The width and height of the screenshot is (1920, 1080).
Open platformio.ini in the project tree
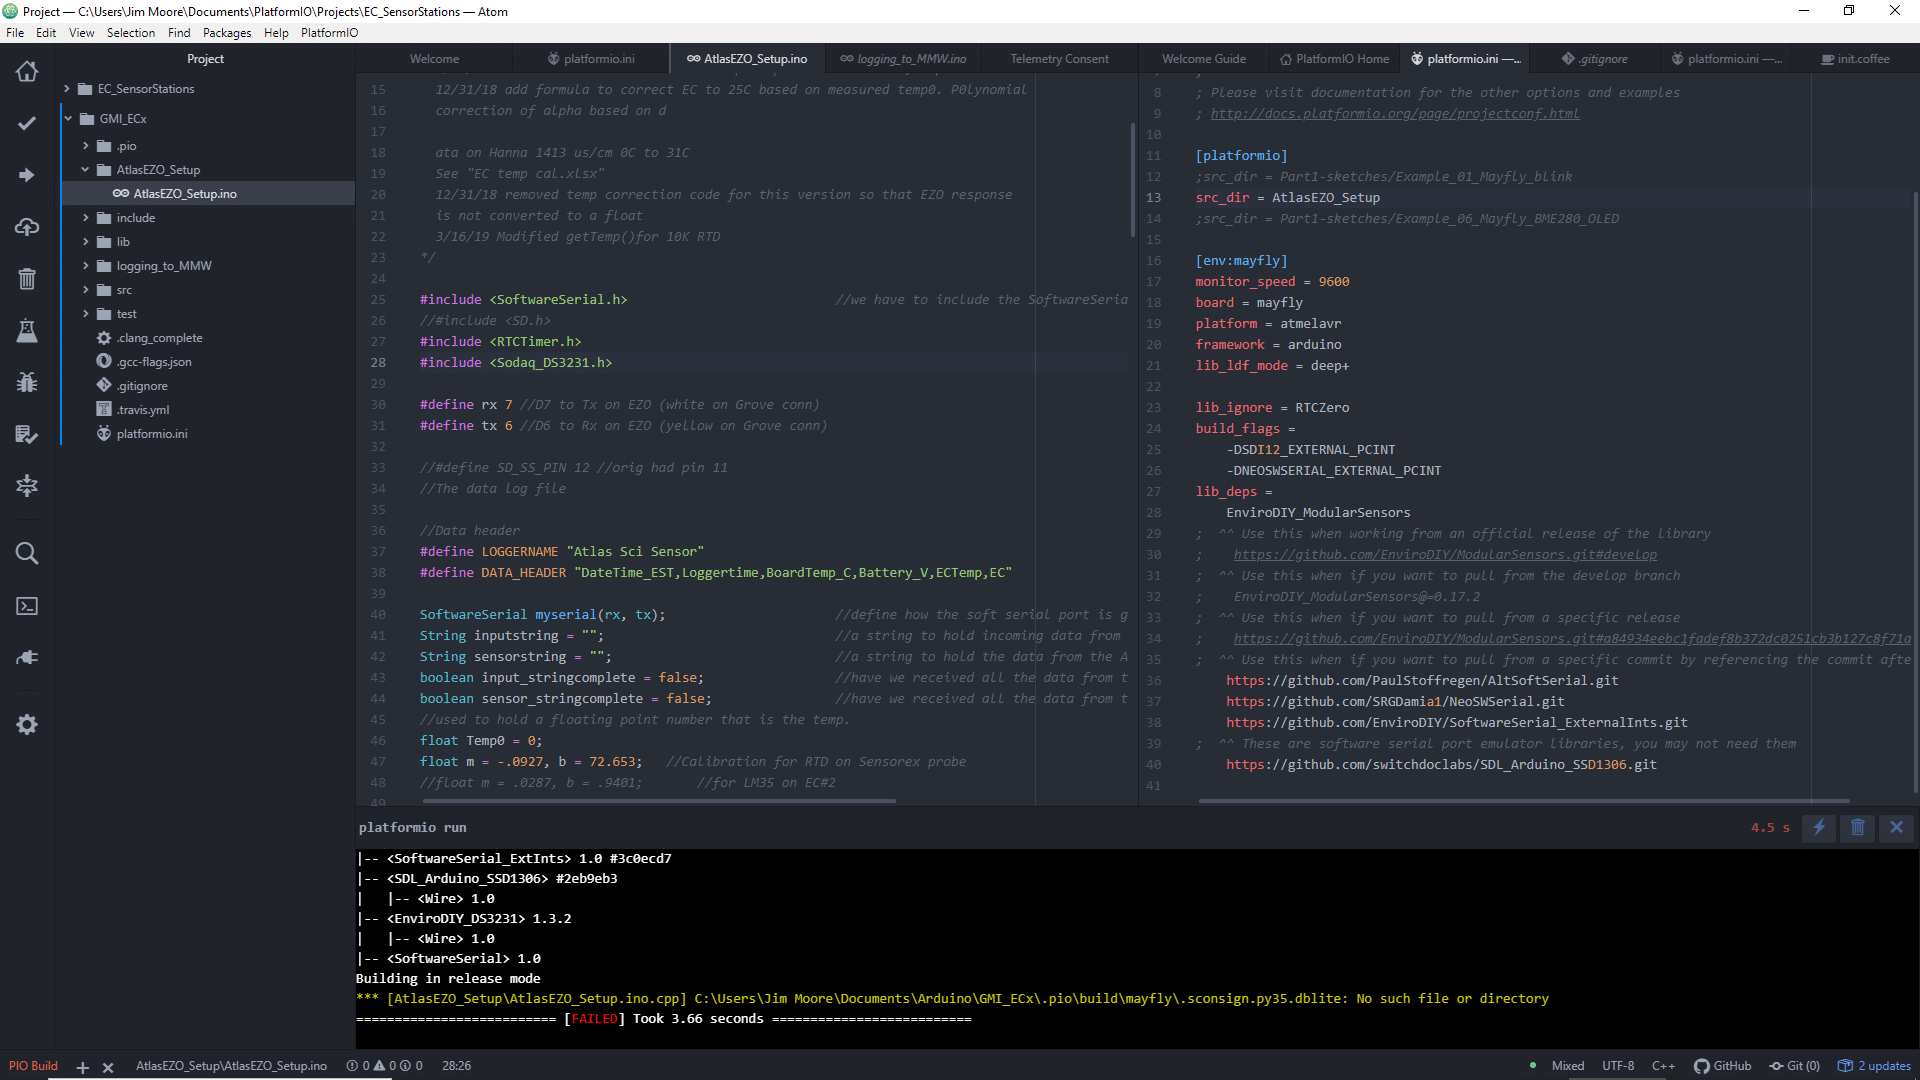tap(151, 434)
